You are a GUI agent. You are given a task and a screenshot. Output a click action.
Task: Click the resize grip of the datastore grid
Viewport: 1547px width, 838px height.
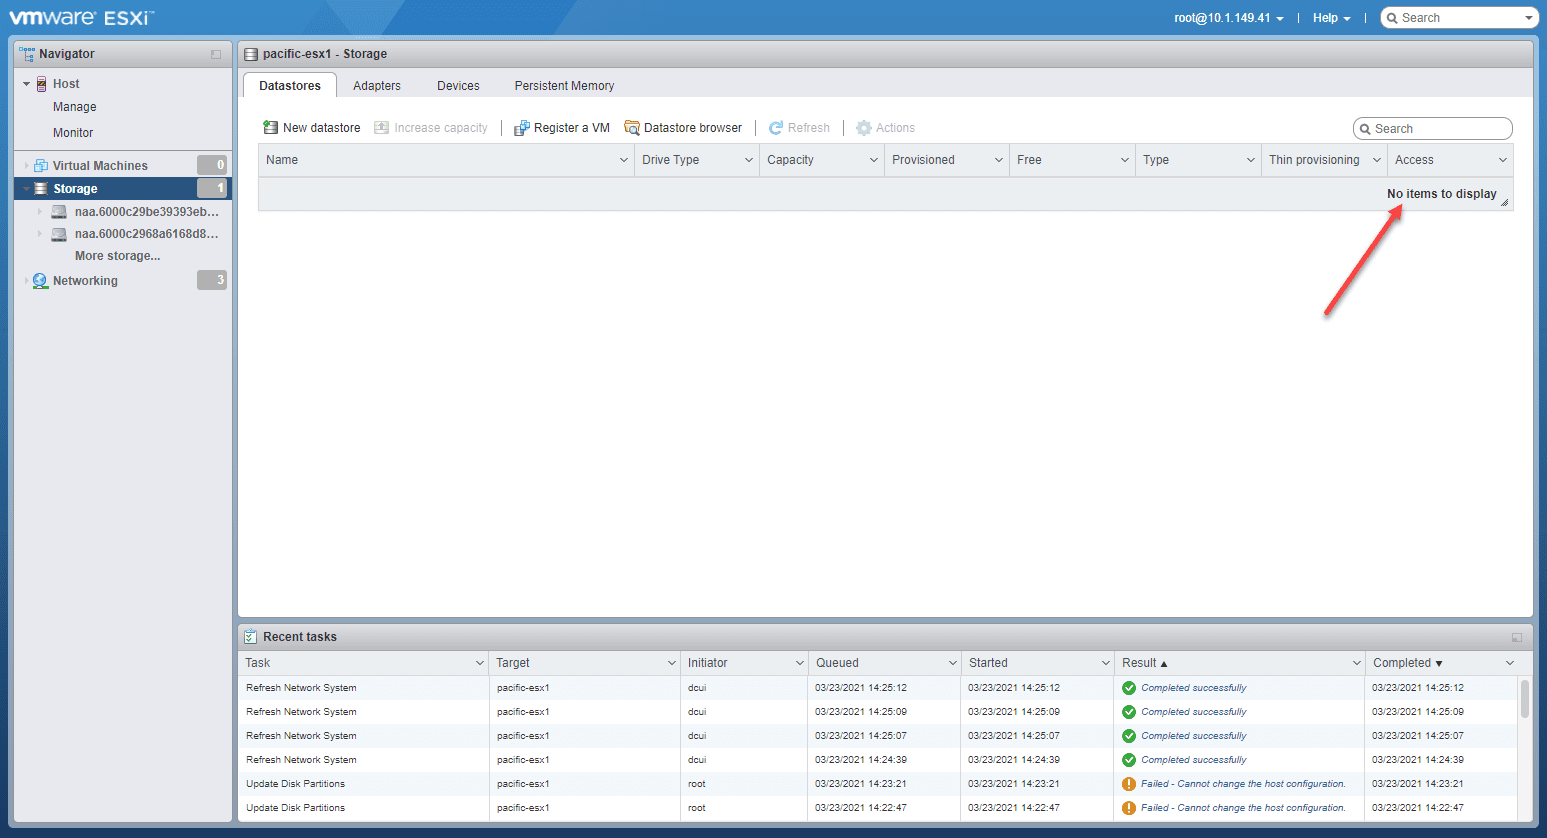pos(1505,203)
